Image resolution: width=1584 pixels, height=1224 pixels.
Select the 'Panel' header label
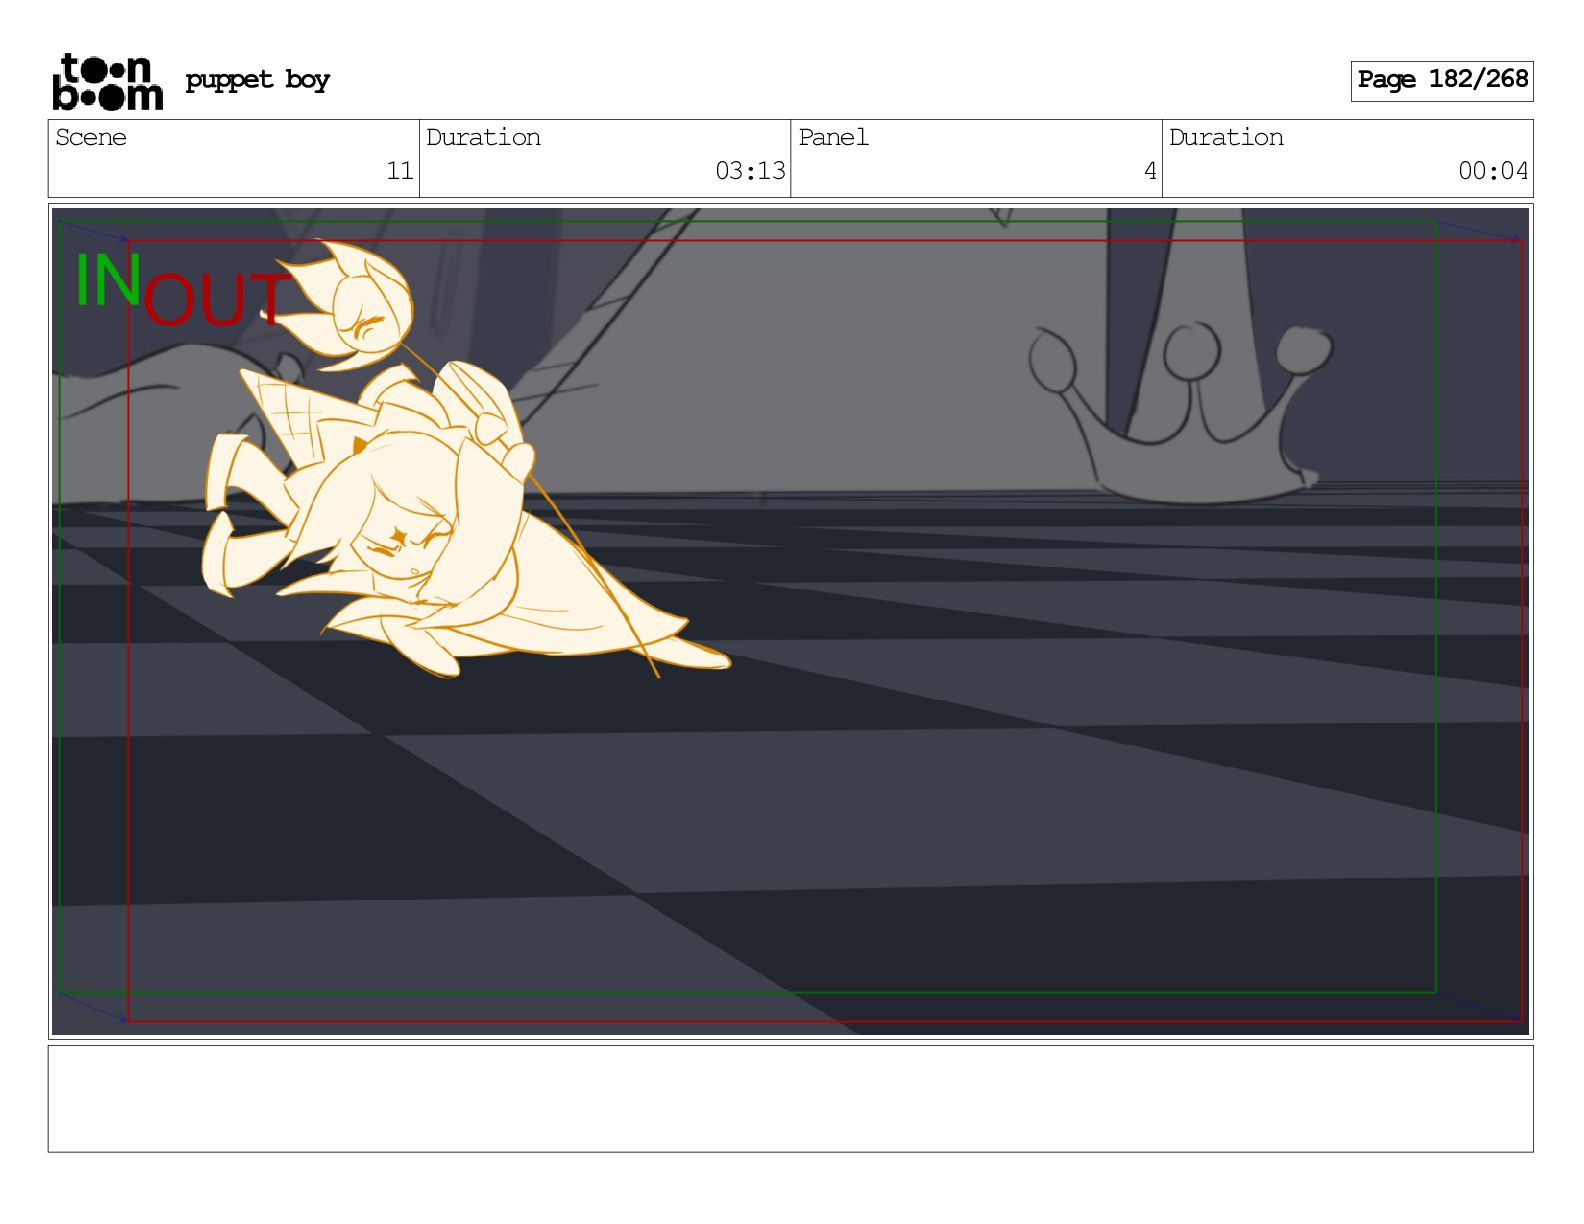(x=833, y=137)
